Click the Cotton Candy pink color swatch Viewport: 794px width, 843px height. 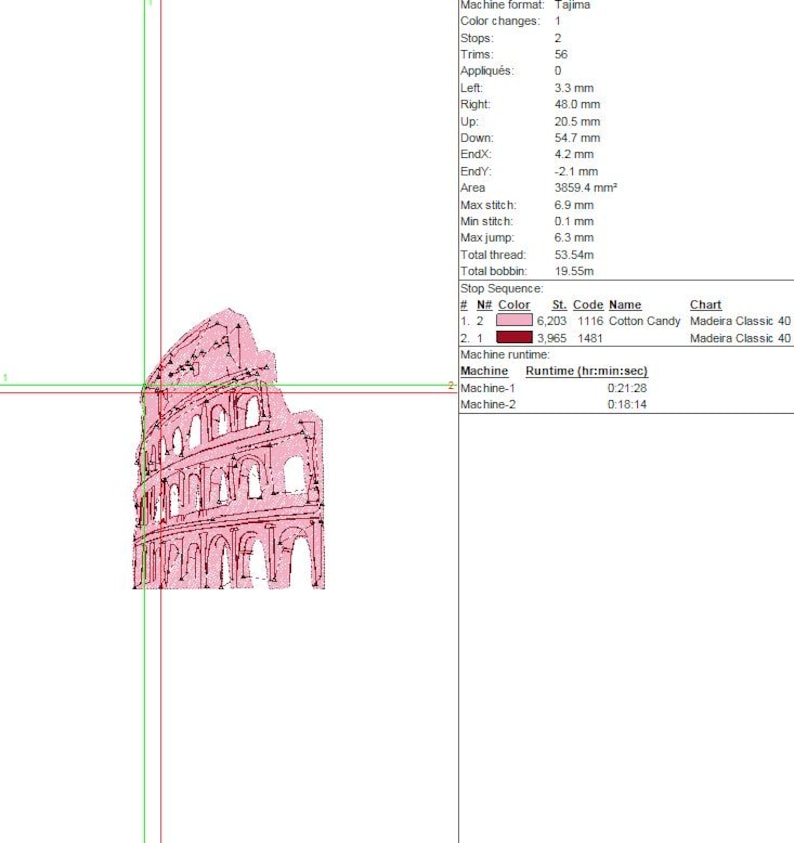tap(514, 320)
